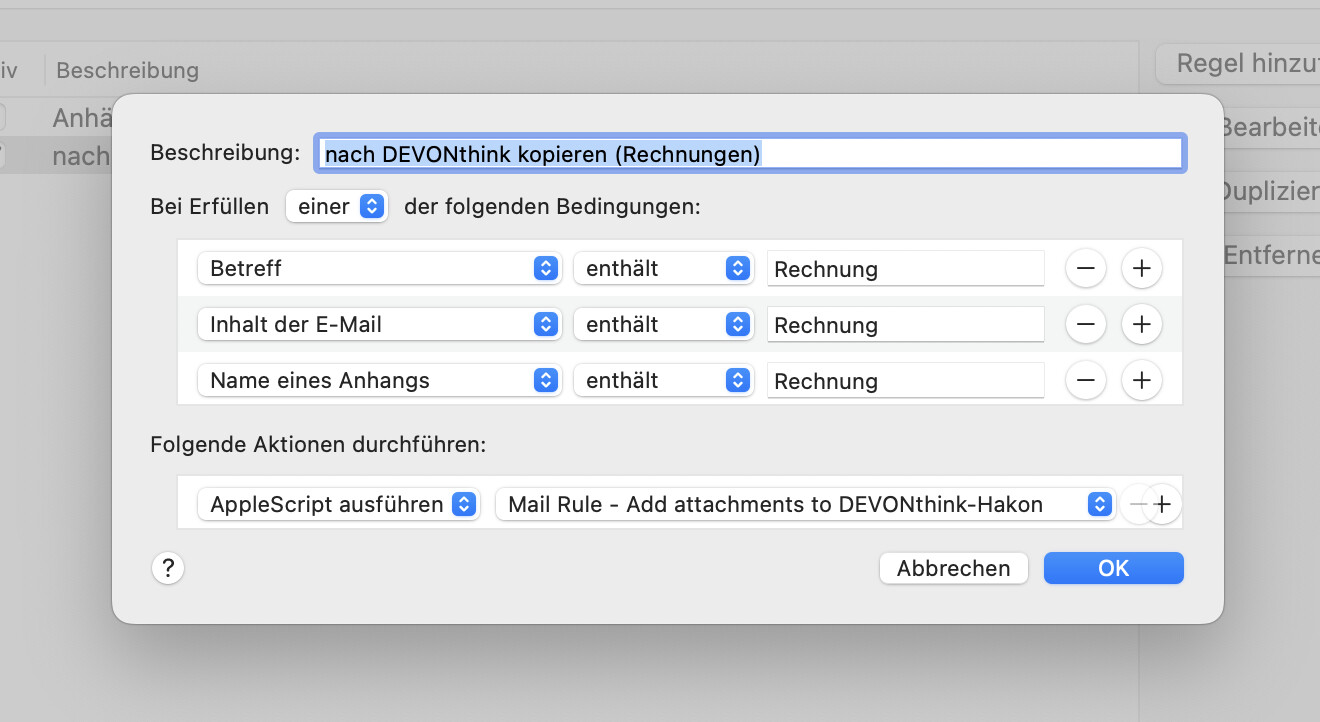Open 'enthält' operator dropdown in Betreff row
Image resolution: width=1320 pixels, height=722 pixels.
(663, 268)
